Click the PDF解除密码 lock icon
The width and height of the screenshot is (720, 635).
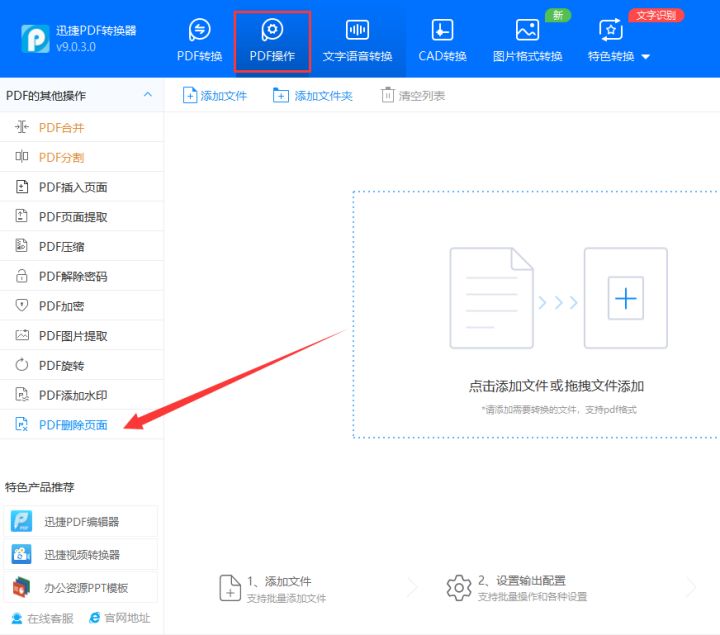22,275
